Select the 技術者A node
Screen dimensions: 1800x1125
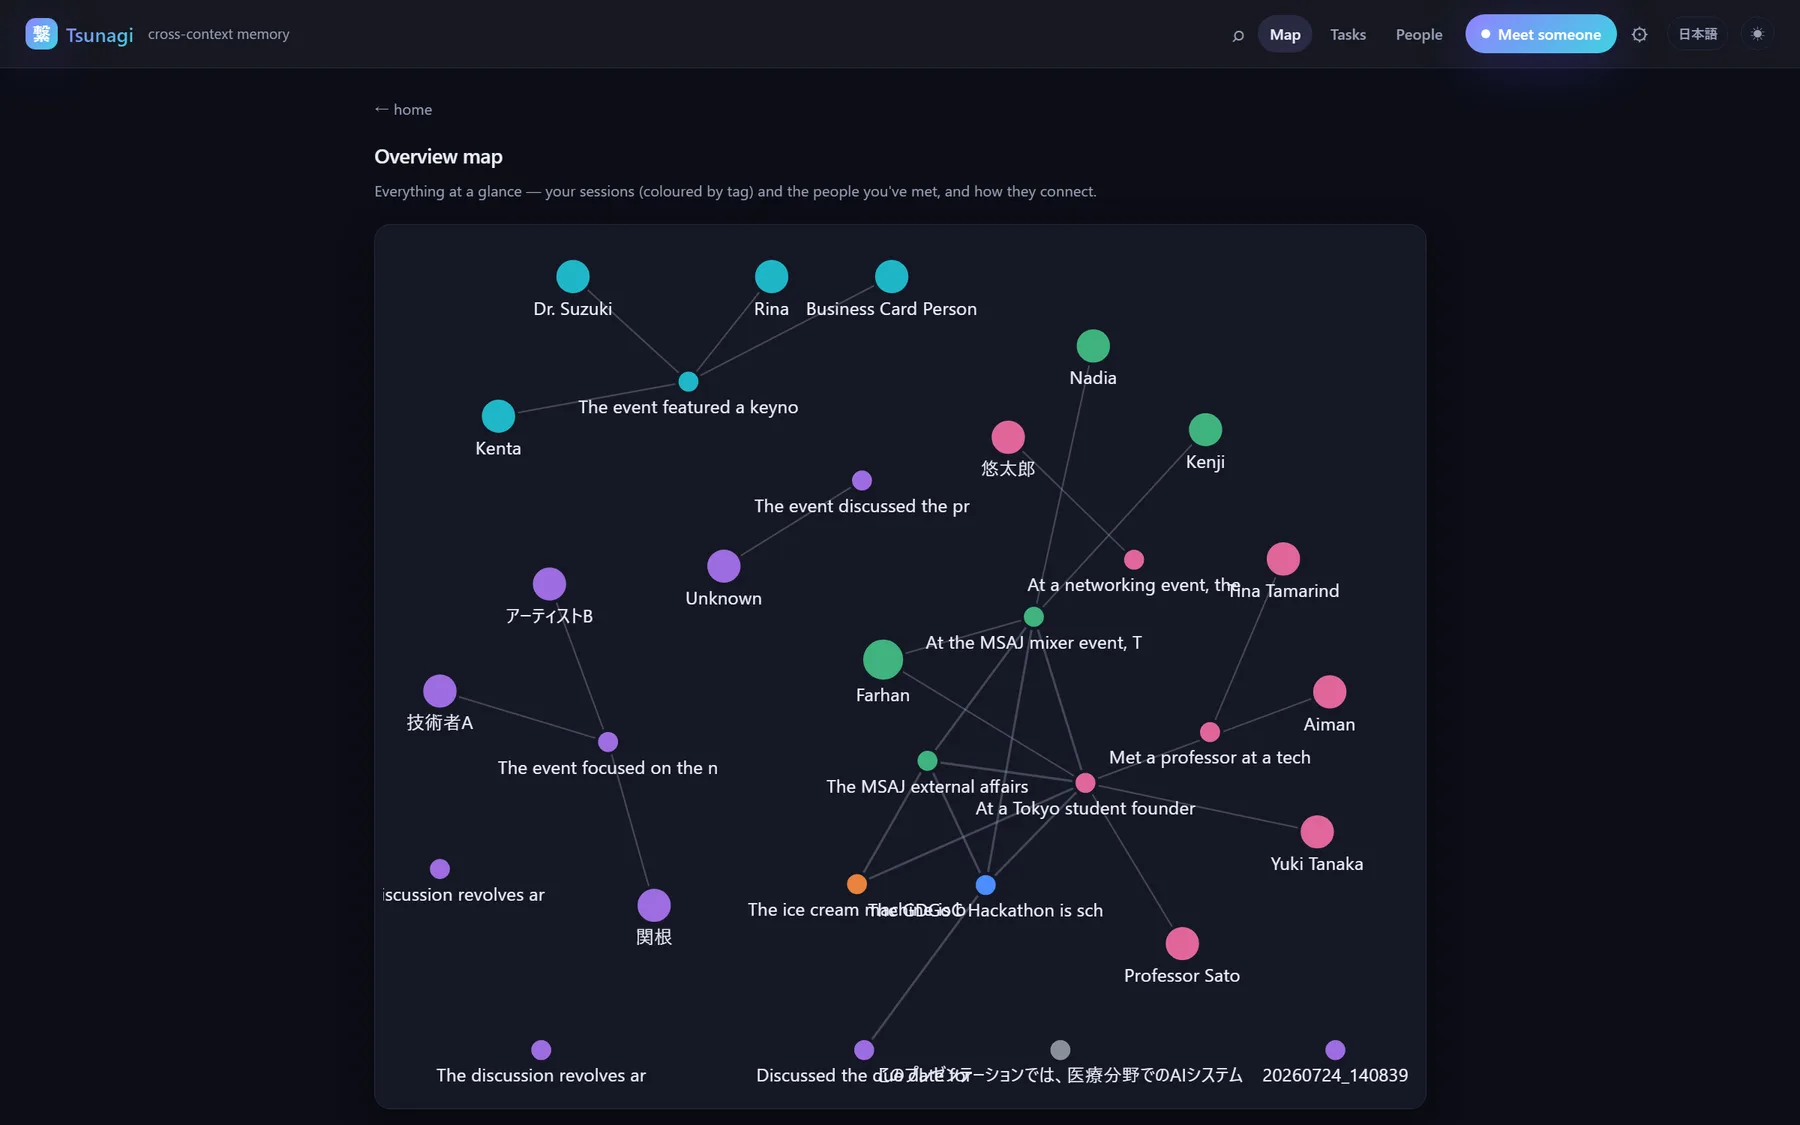pos(440,691)
